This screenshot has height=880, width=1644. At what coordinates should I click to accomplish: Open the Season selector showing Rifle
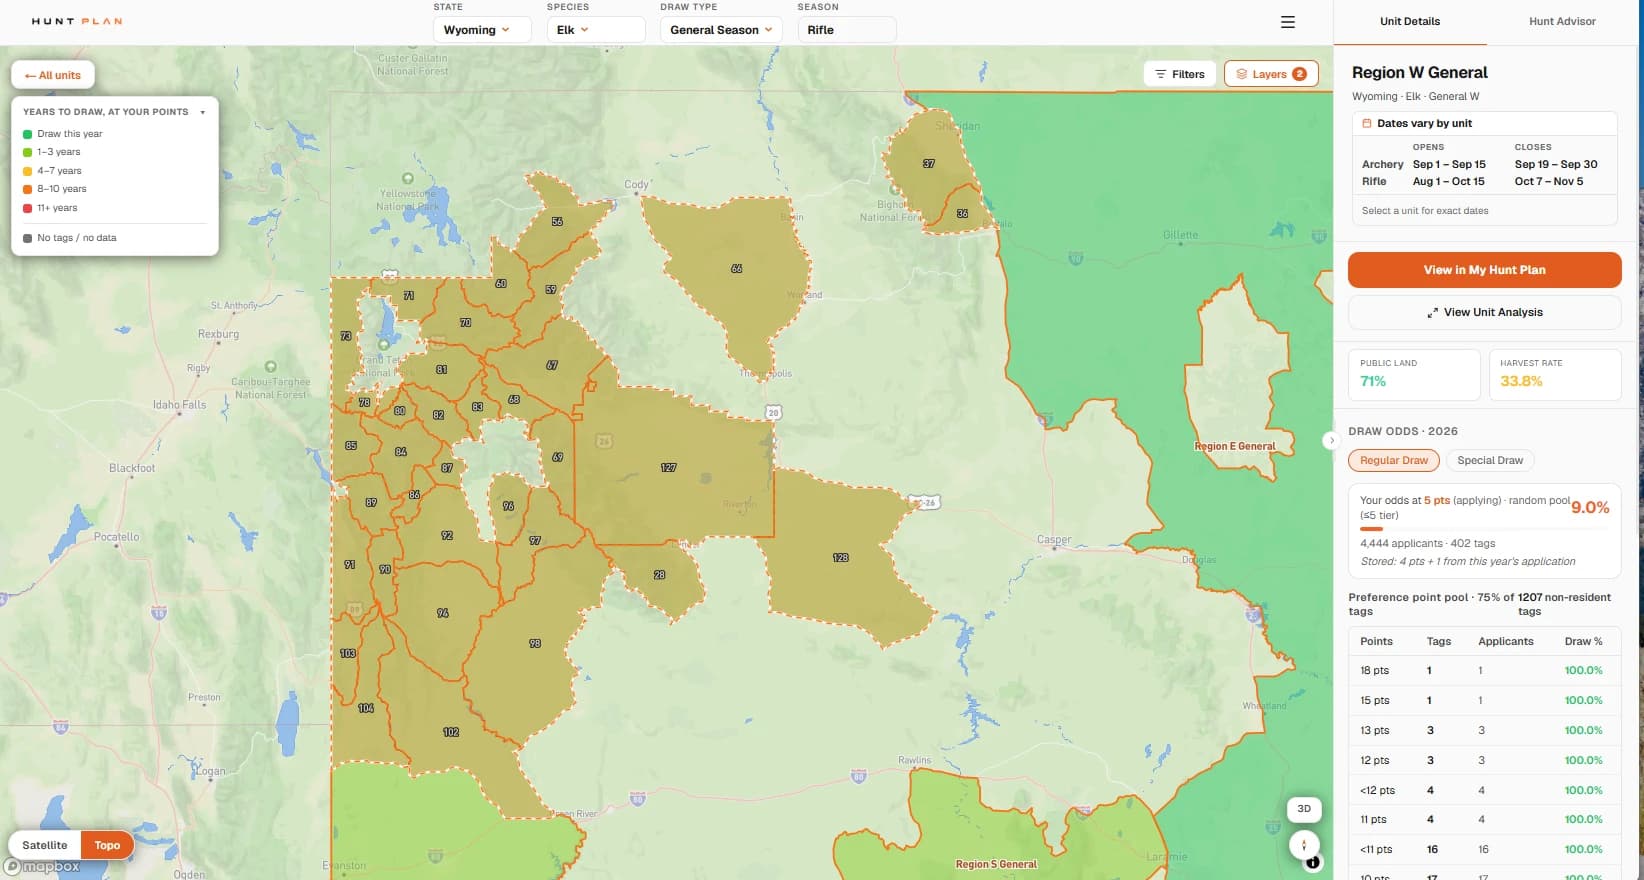(846, 30)
